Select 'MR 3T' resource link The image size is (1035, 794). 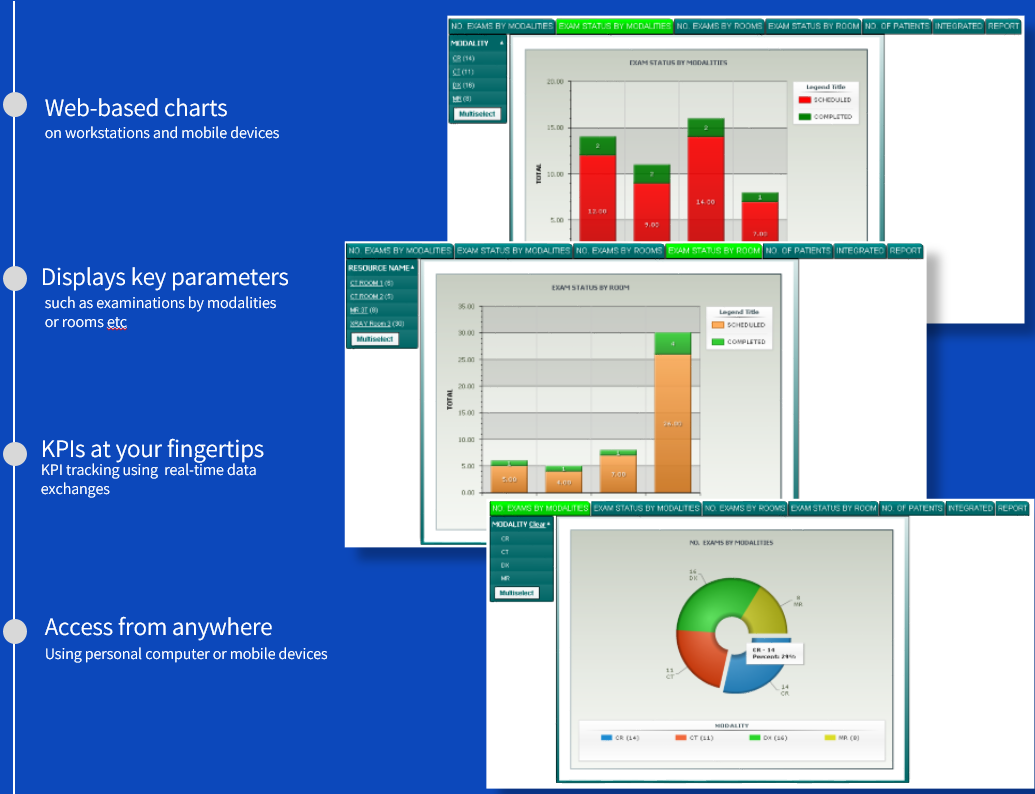coord(358,310)
